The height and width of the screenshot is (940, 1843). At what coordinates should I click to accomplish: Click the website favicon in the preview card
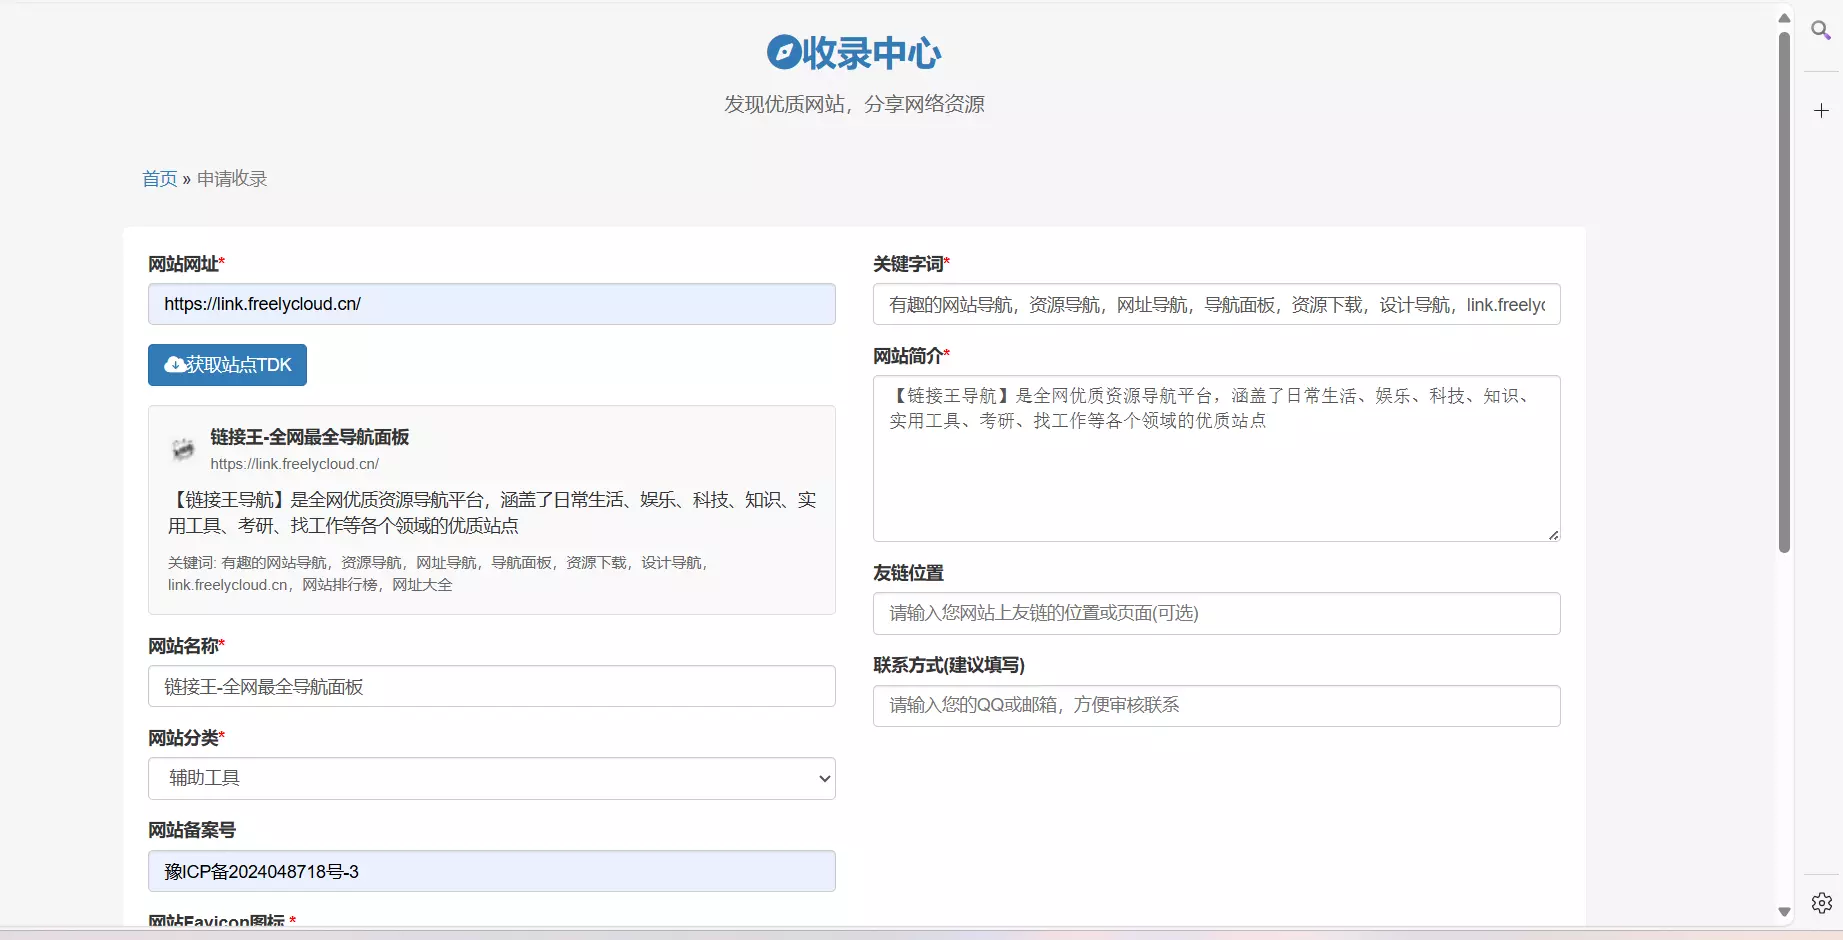[183, 450]
